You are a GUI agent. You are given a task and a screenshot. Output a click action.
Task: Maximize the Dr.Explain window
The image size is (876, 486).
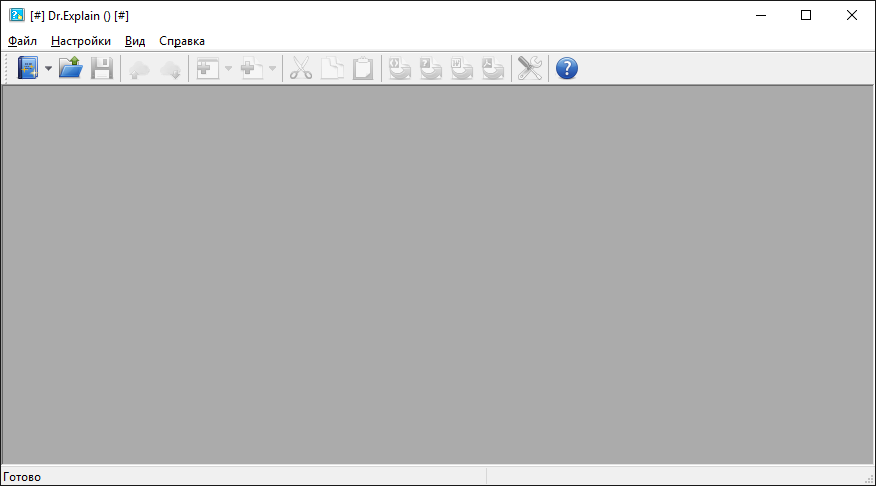point(806,15)
